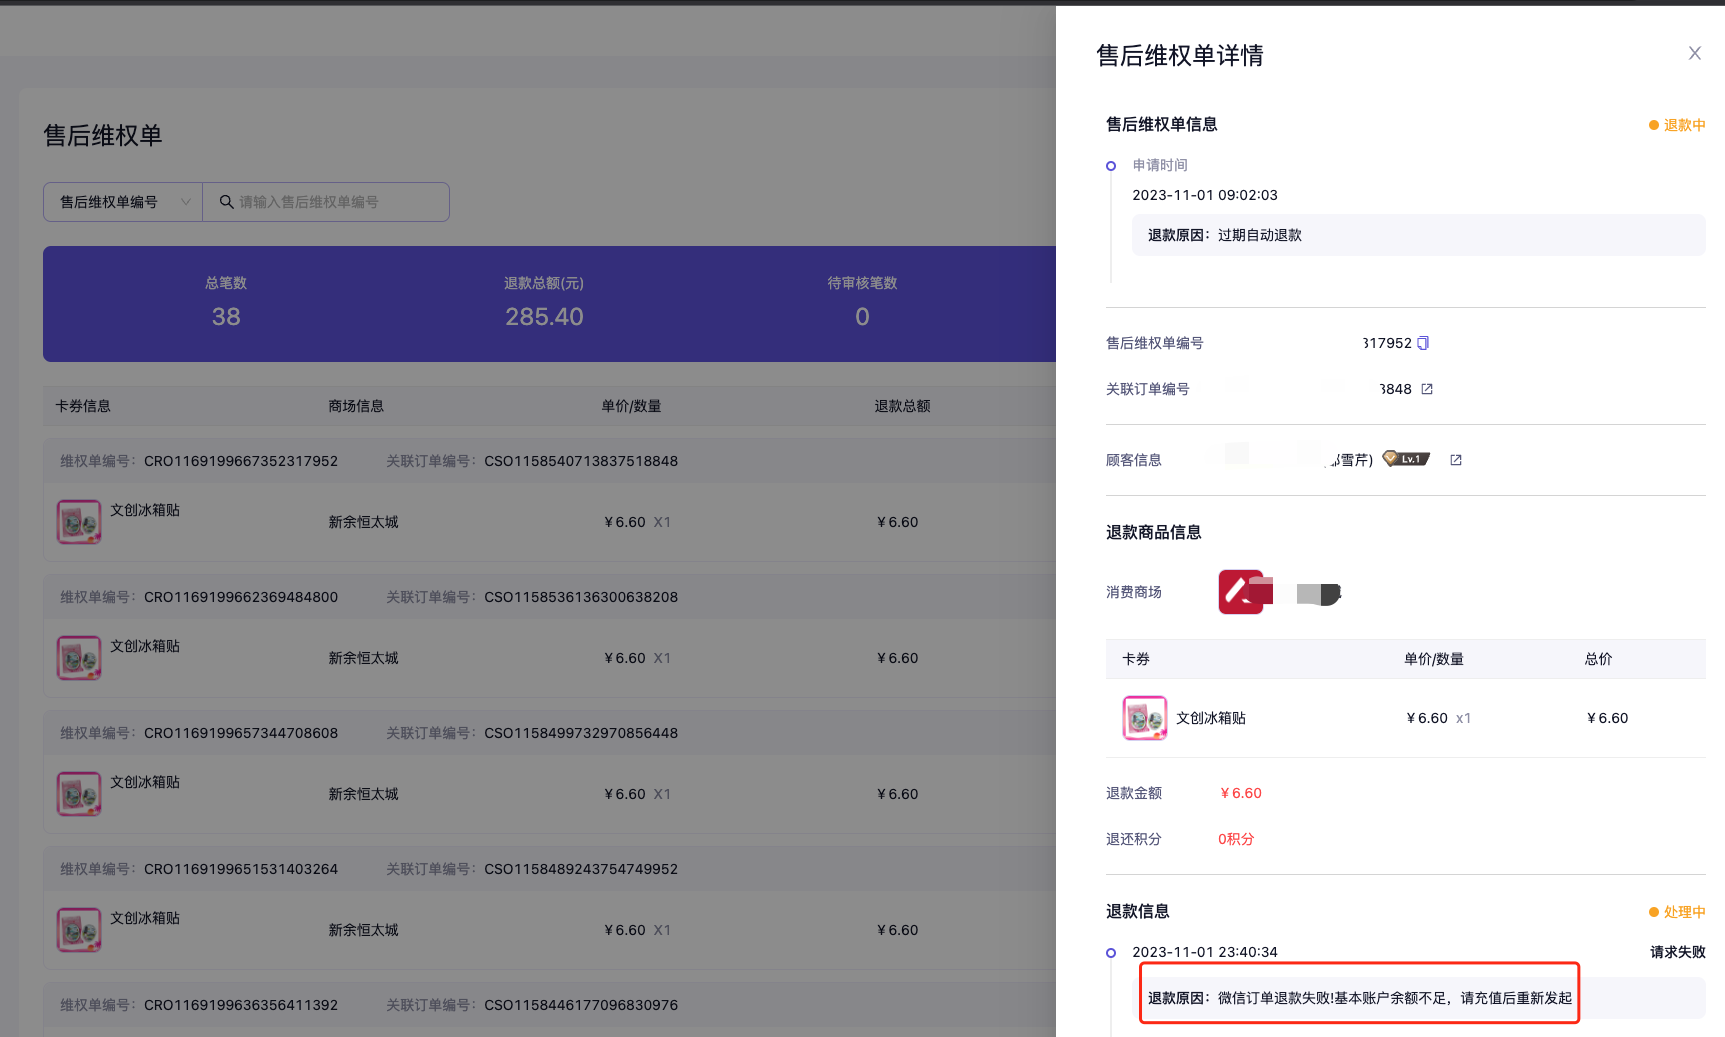The width and height of the screenshot is (1725, 1037).
Task: Select order row ending in 2369484800
Action: (240, 597)
